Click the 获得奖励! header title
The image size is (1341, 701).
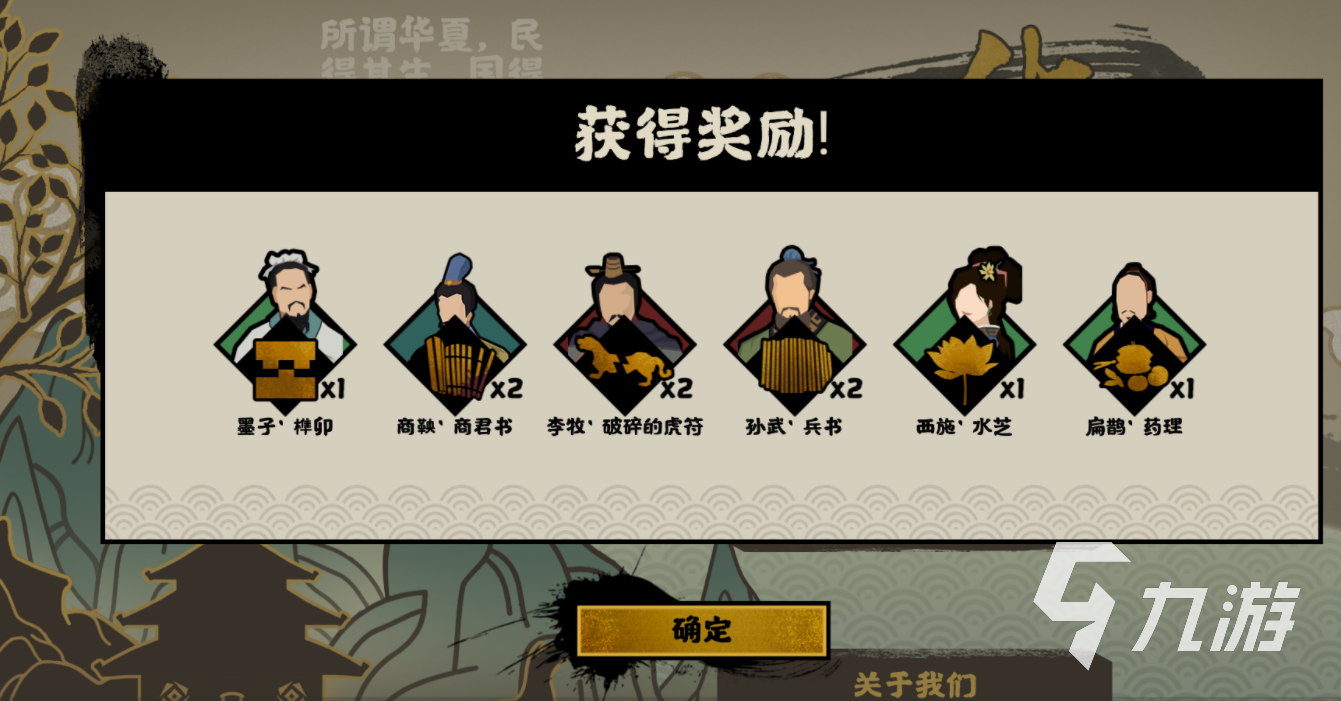703,137
